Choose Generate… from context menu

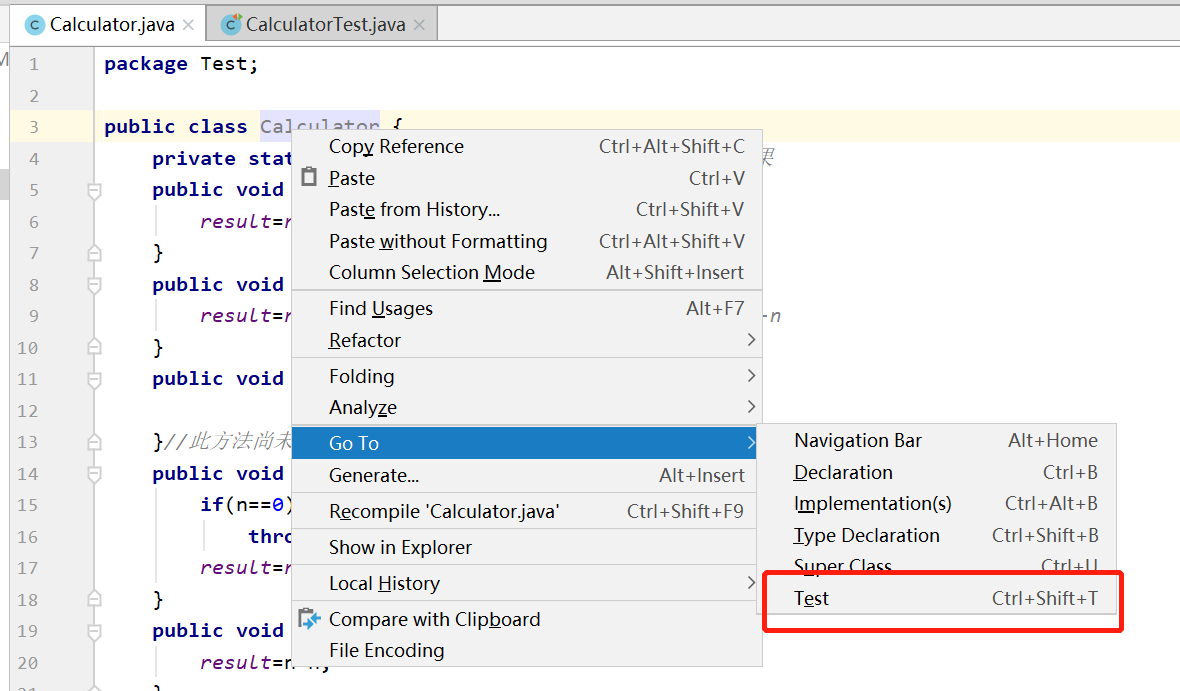click(525, 475)
